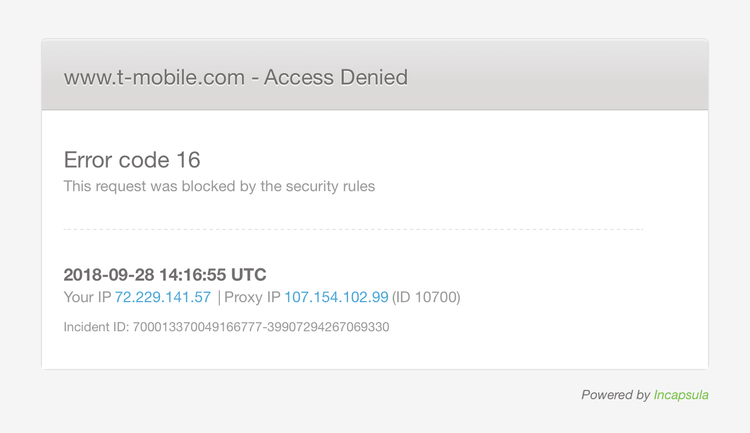Click the dashed divider line
This screenshot has height=433, width=750.
[353, 229]
